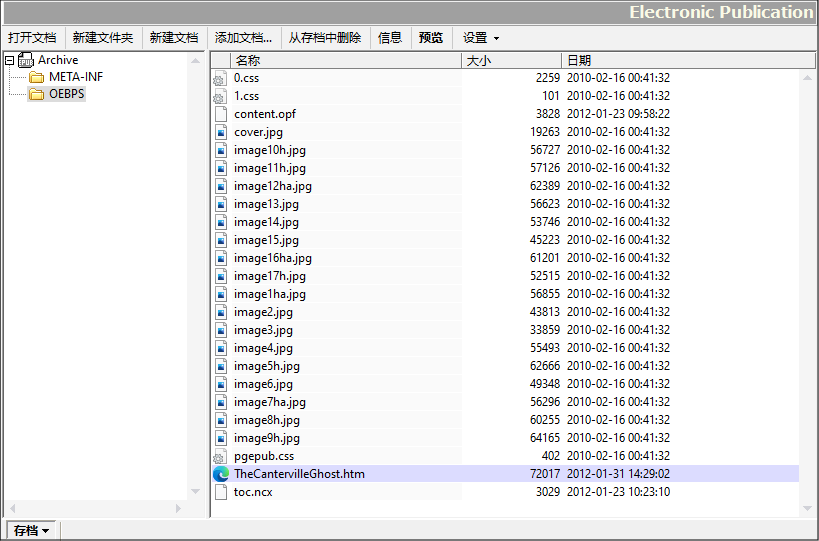Click the image13.jpg file icon
This screenshot has width=819, height=541.
220,204
